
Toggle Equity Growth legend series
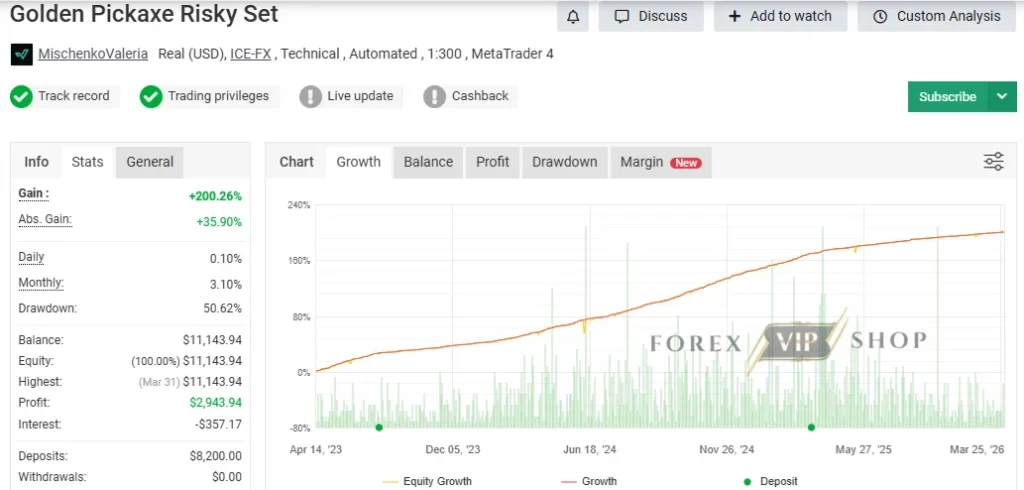tap(426, 482)
